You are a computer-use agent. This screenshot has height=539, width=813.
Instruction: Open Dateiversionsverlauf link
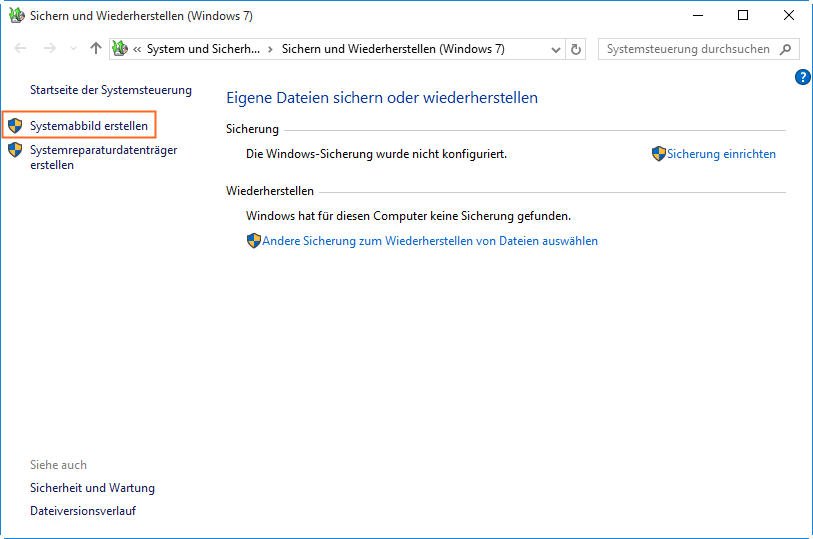tap(83, 510)
